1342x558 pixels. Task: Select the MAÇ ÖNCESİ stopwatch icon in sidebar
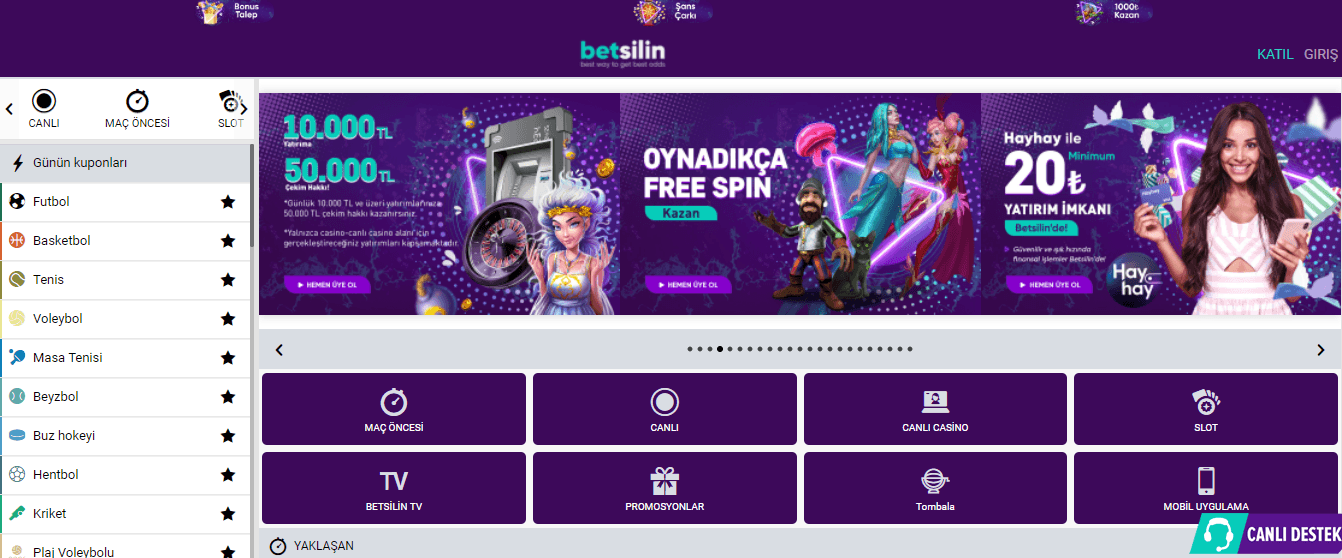[x=137, y=102]
